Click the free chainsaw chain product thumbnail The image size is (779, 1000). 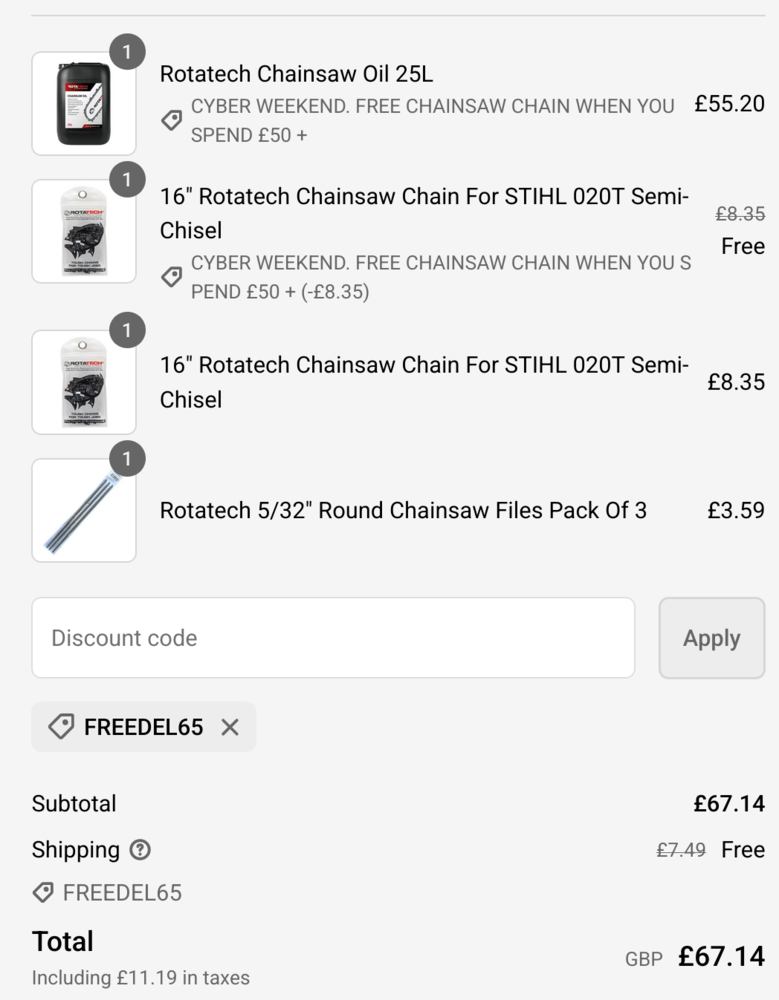[84, 231]
